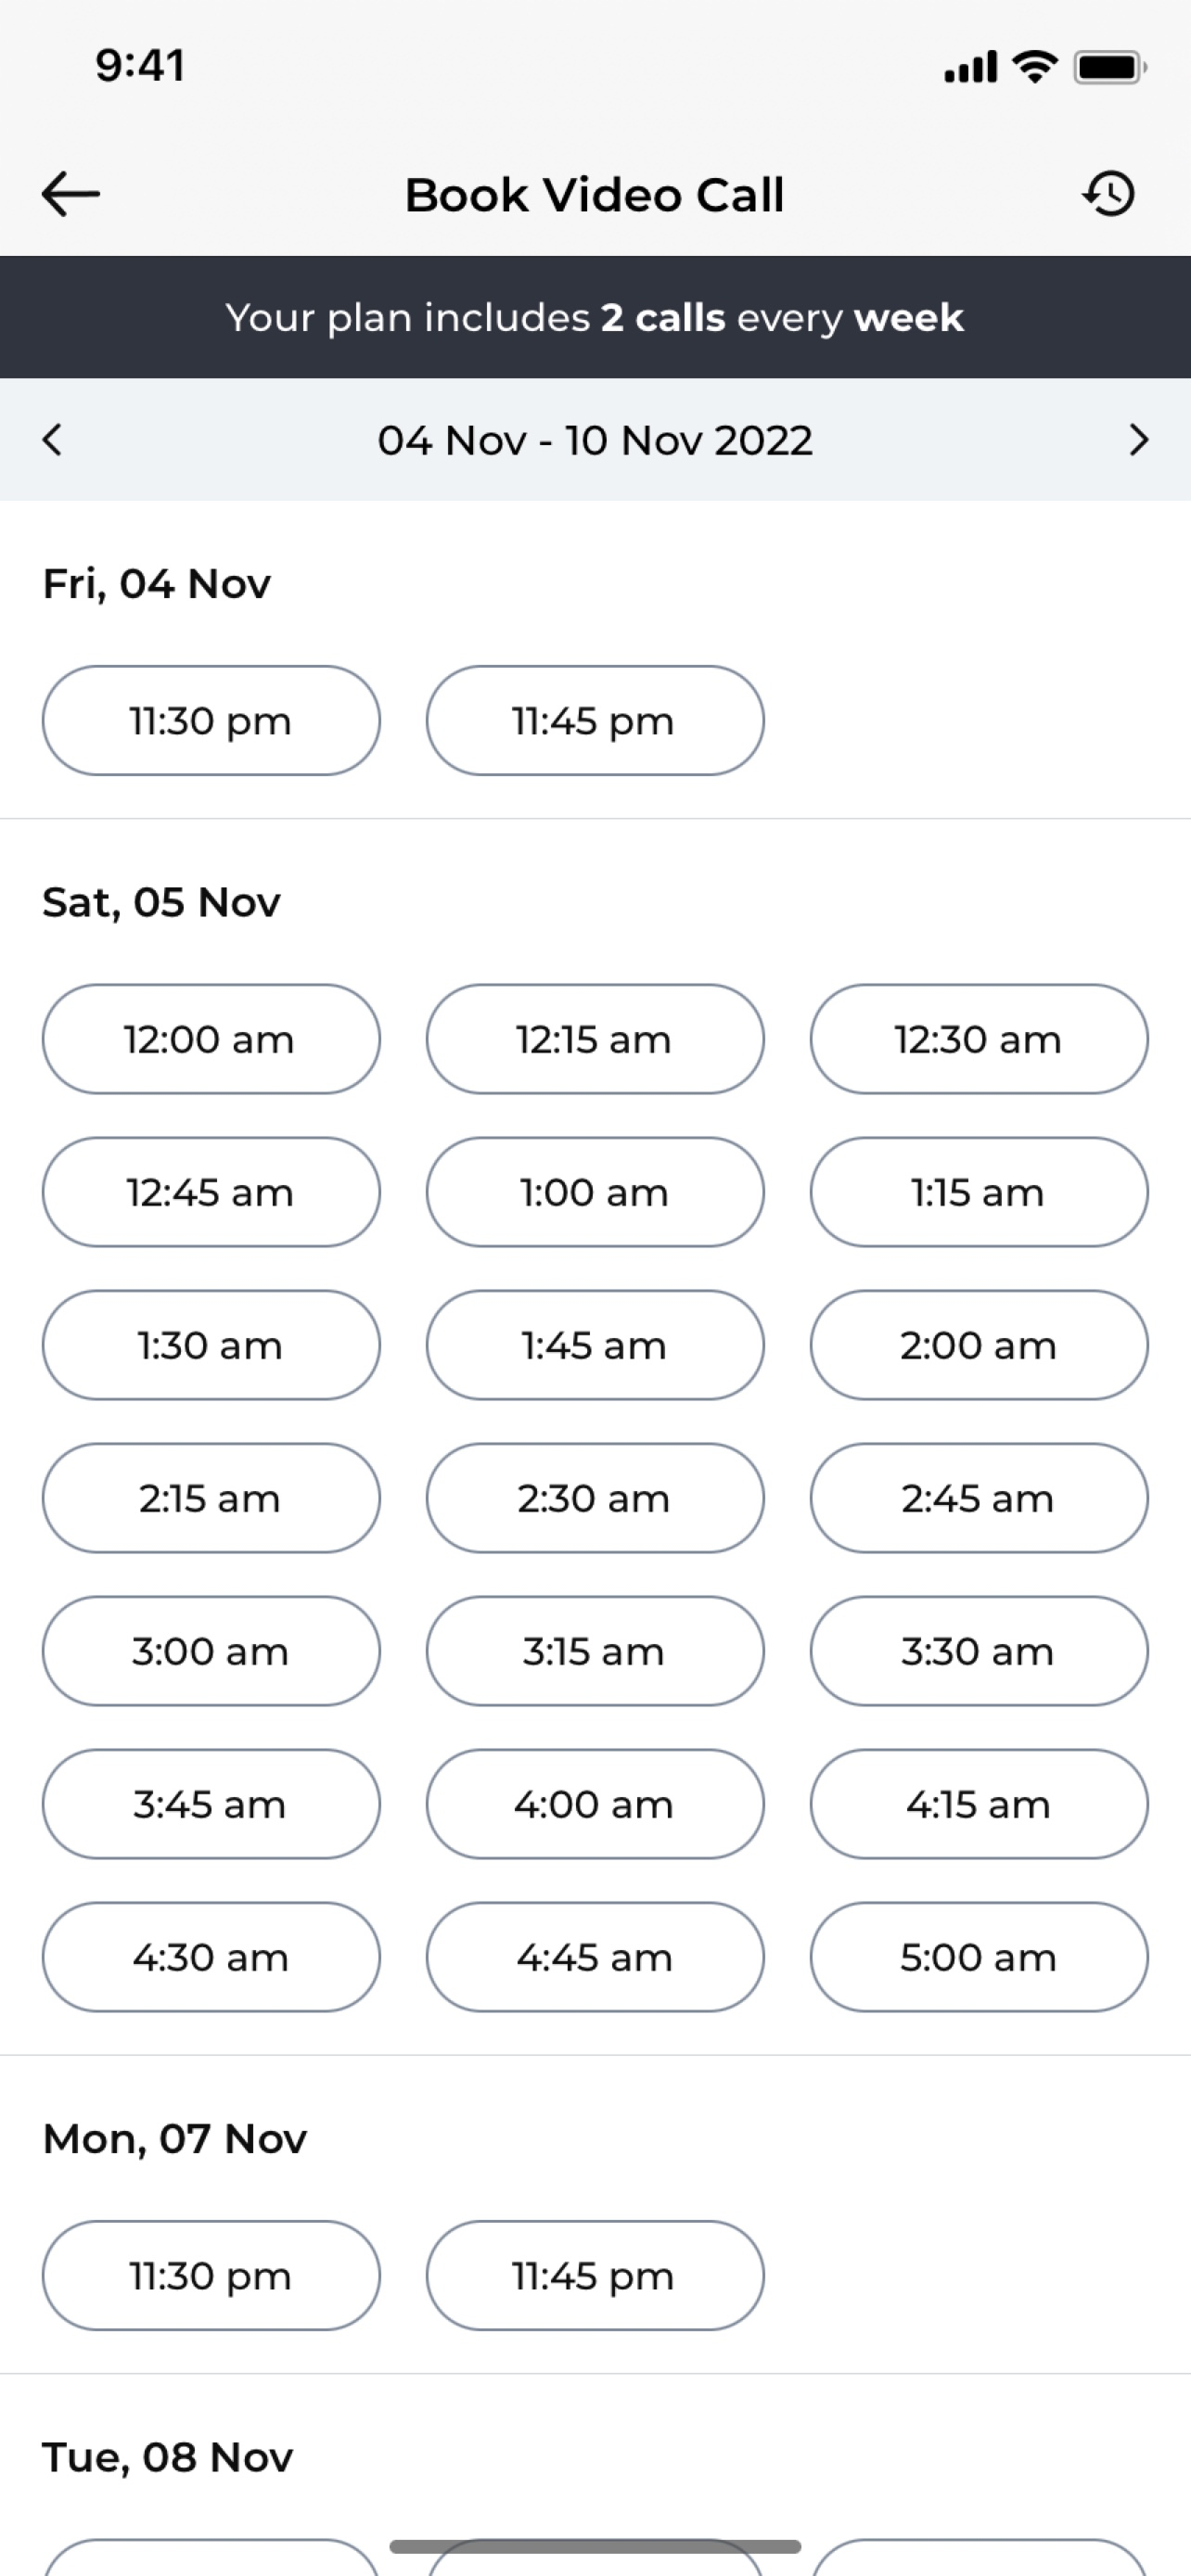
Task: Tap the battery icon in status bar
Action: (1110, 68)
